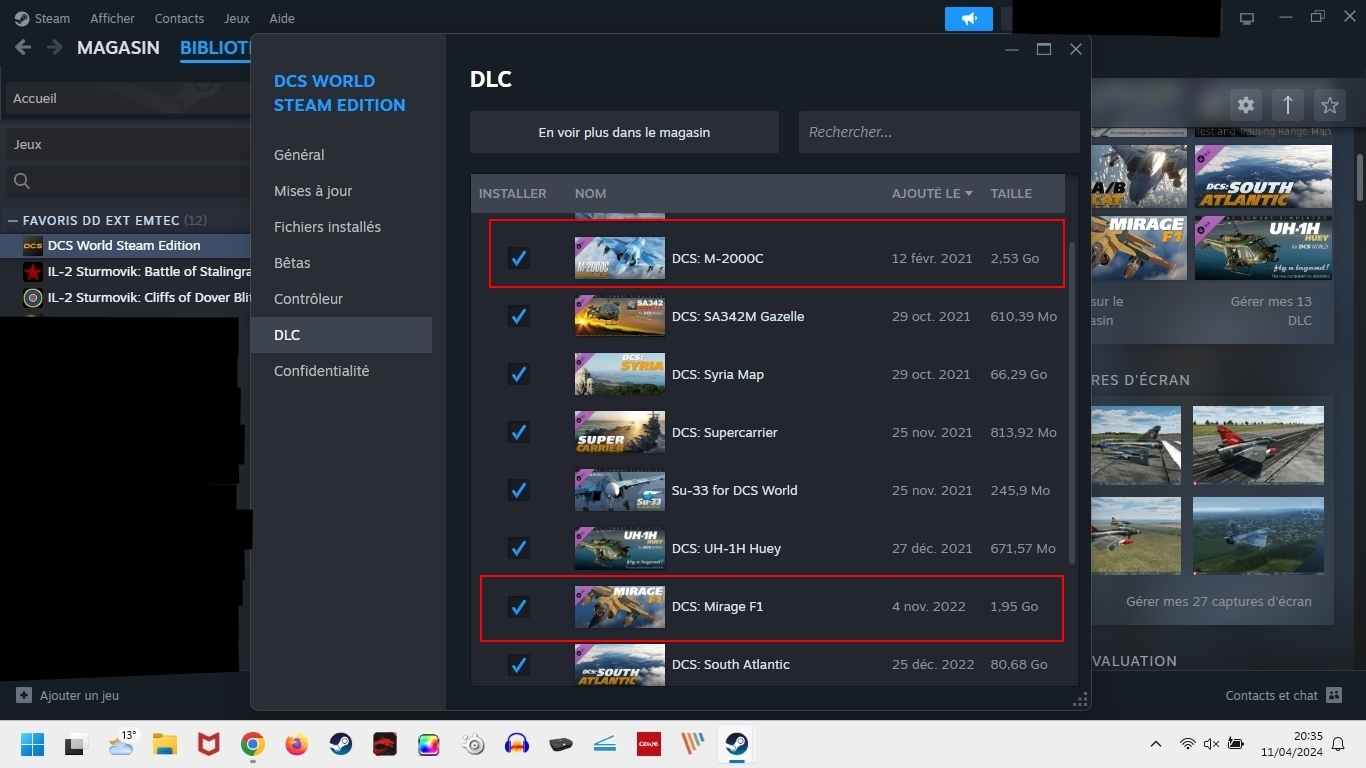Image resolution: width=1366 pixels, height=768 pixels.
Task: Launch Big Picture mode via monitor icon
Action: [1247, 19]
